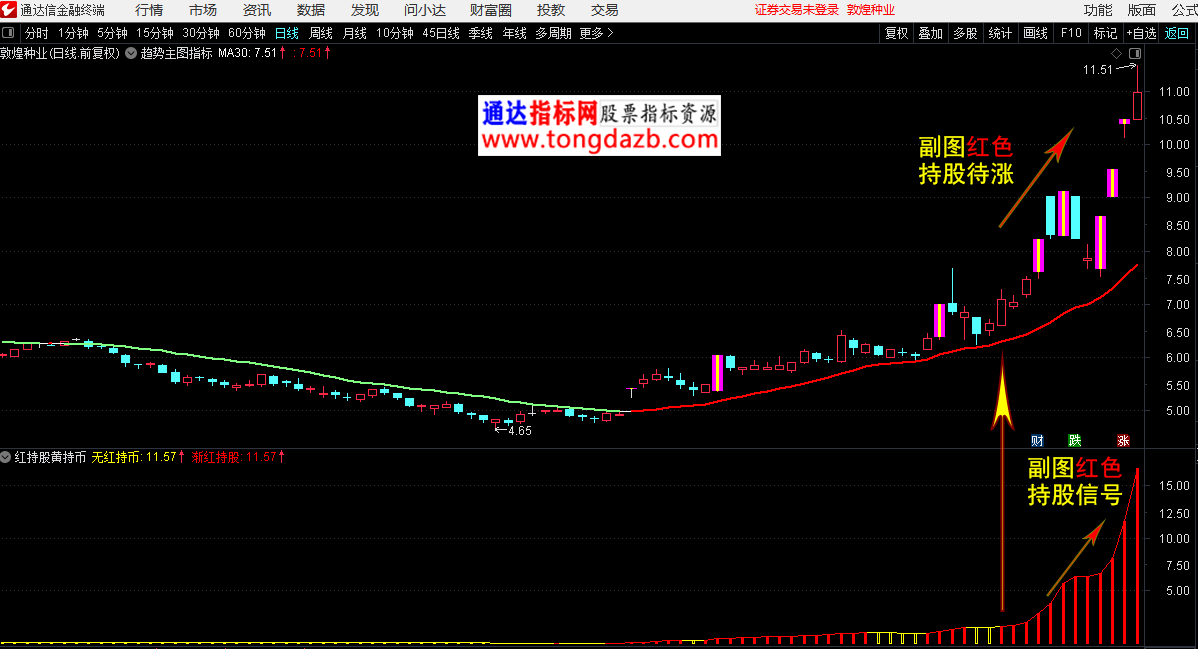Expand the 更多 period options
Image resolution: width=1198 pixels, height=649 pixels.
[597, 33]
